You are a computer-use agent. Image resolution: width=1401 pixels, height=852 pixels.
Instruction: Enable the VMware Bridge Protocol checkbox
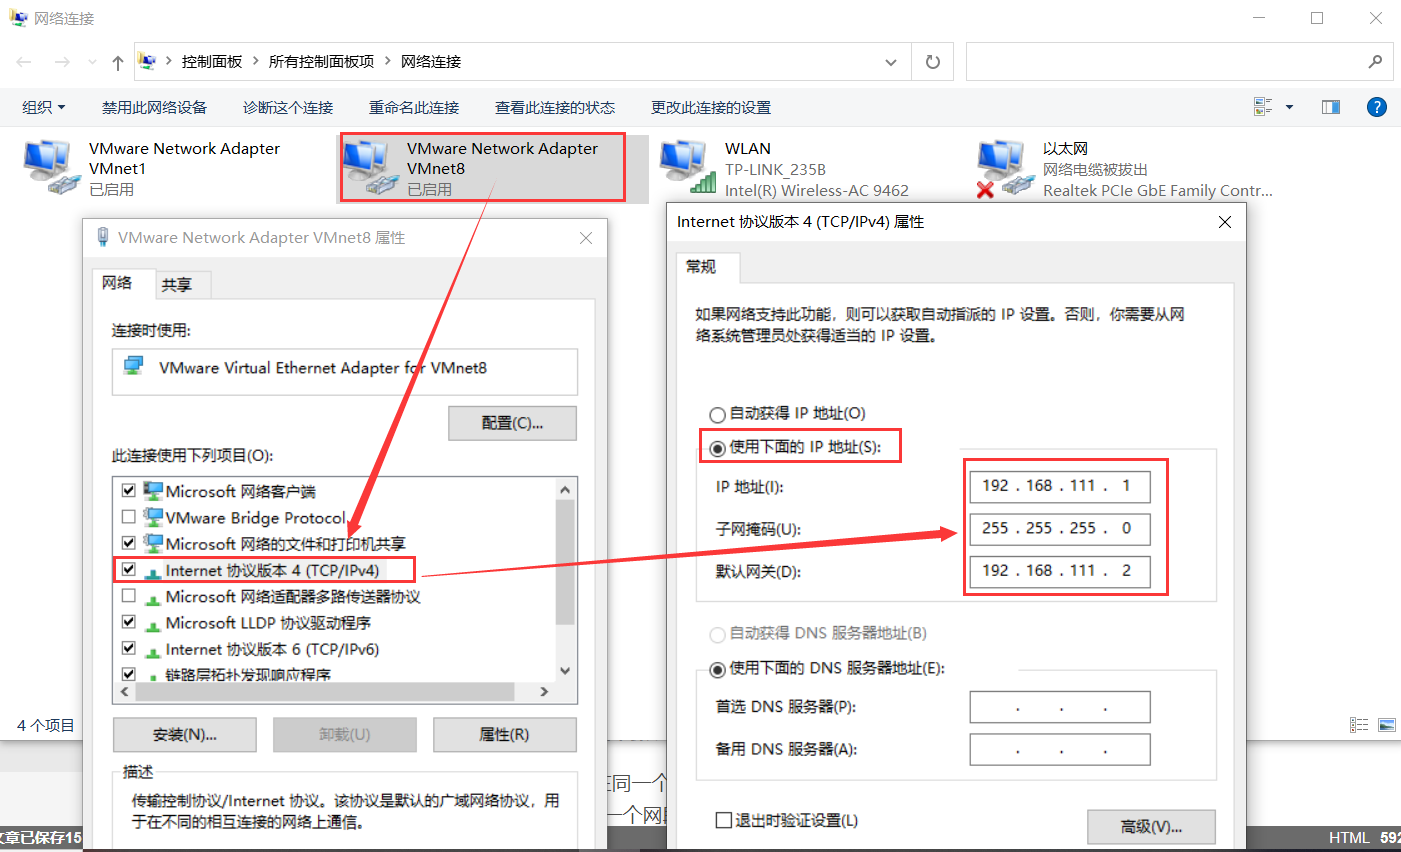(128, 516)
